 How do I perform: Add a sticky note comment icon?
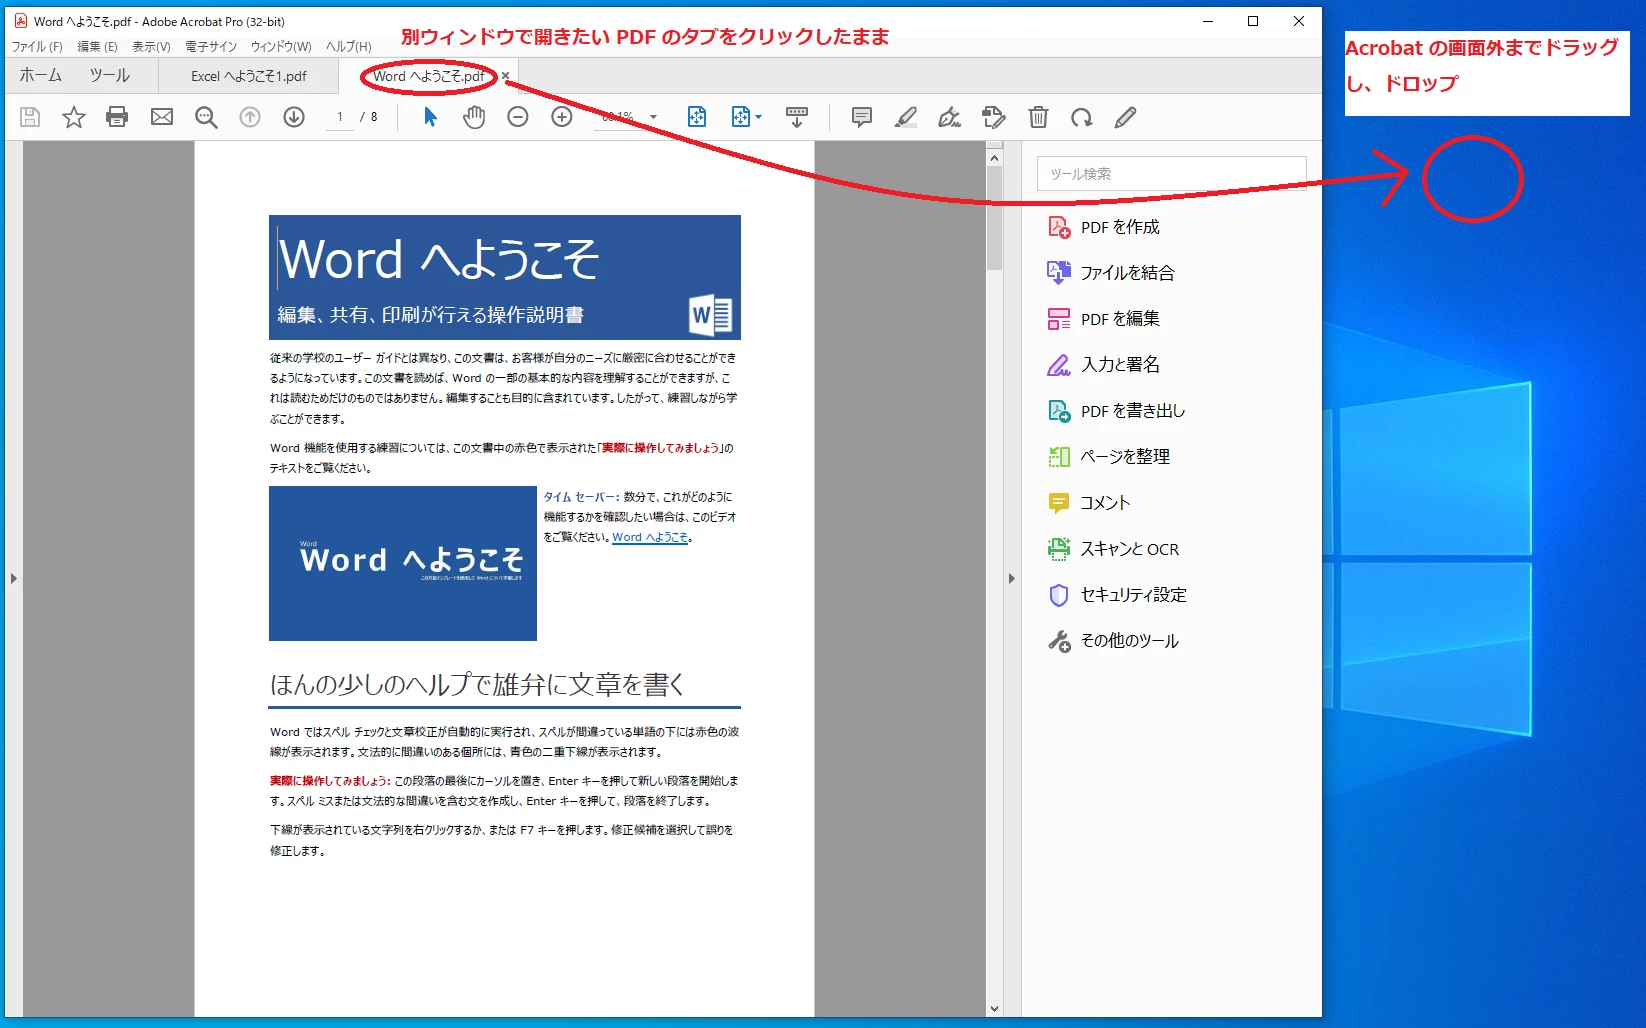click(861, 117)
